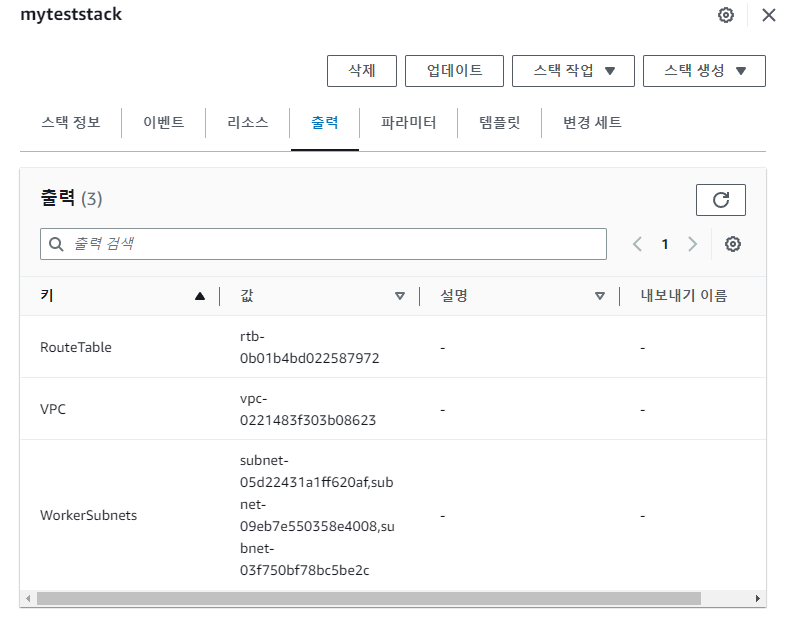Open stack panel settings gear at top
790x635 pixels.
(x=726, y=15)
